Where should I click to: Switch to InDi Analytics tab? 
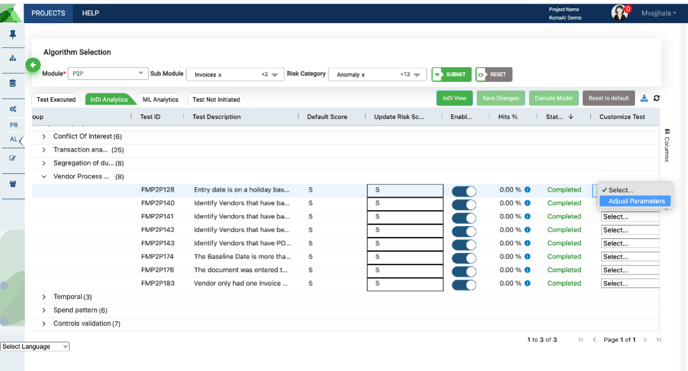(109, 100)
